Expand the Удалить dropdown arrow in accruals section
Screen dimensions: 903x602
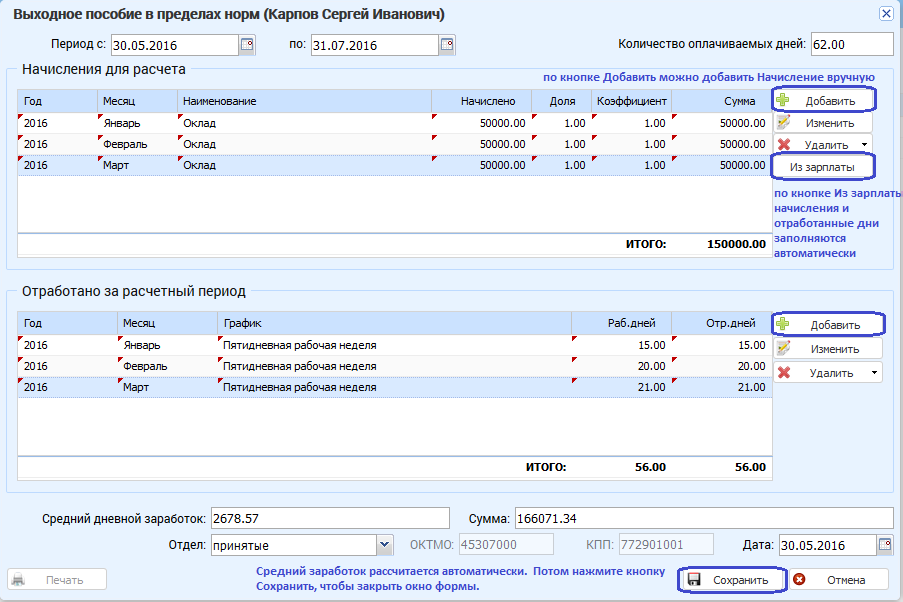coord(864,145)
